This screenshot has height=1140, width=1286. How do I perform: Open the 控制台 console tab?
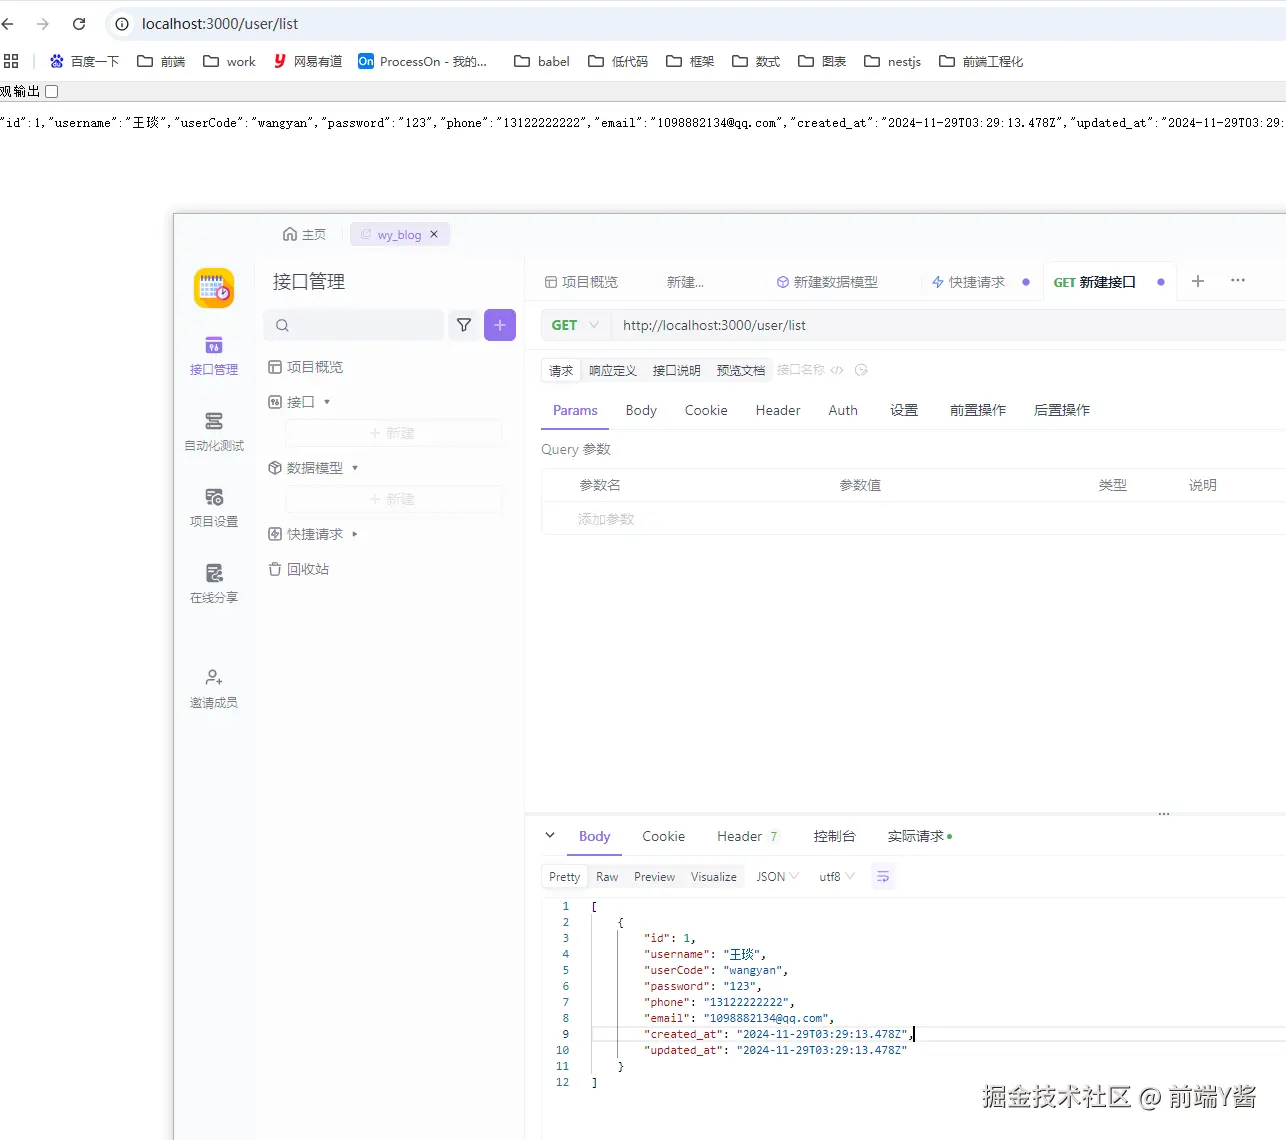pos(835,836)
